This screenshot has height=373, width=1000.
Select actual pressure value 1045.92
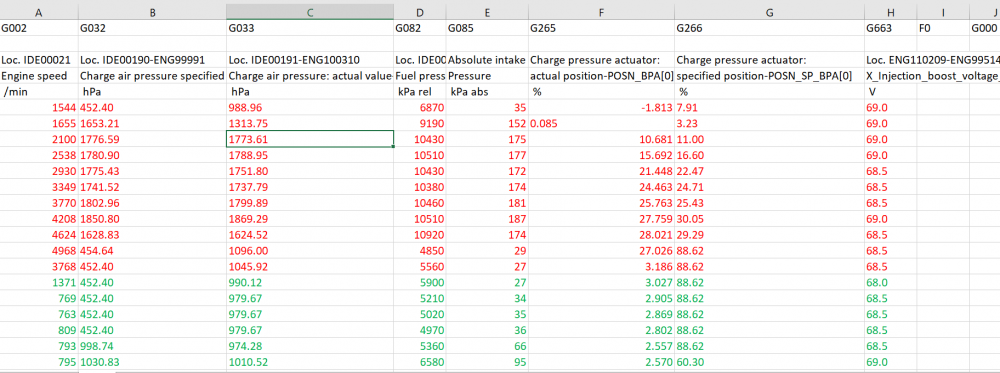(x=310, y=267)
